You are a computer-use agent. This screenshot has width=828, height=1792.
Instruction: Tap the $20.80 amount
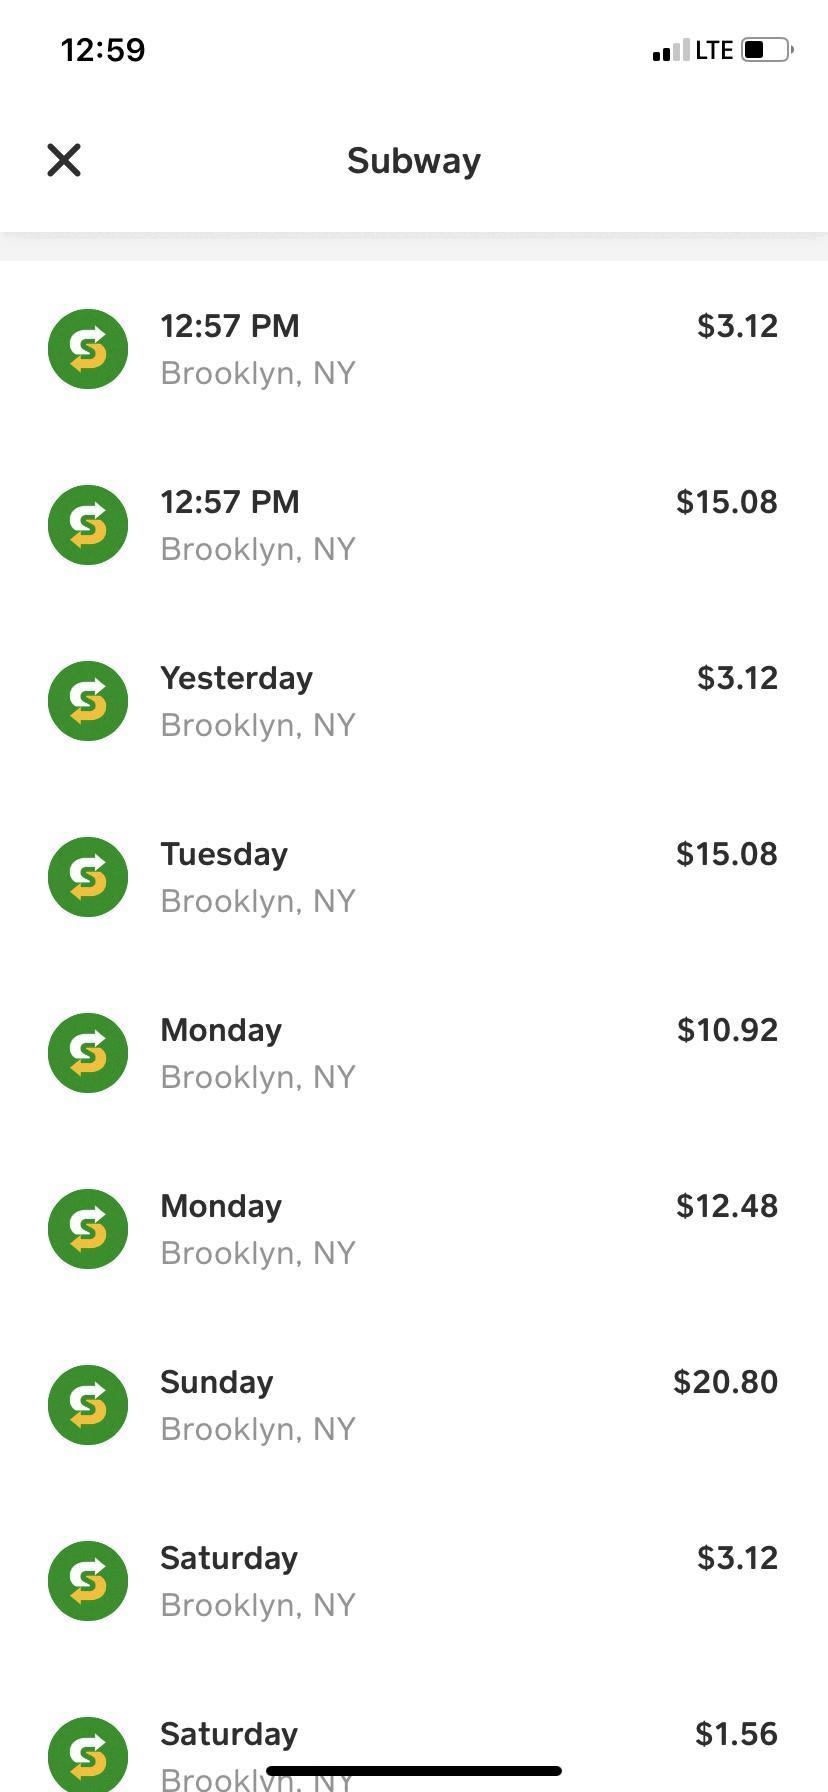pyautogui.click(x=725, y=1382)
